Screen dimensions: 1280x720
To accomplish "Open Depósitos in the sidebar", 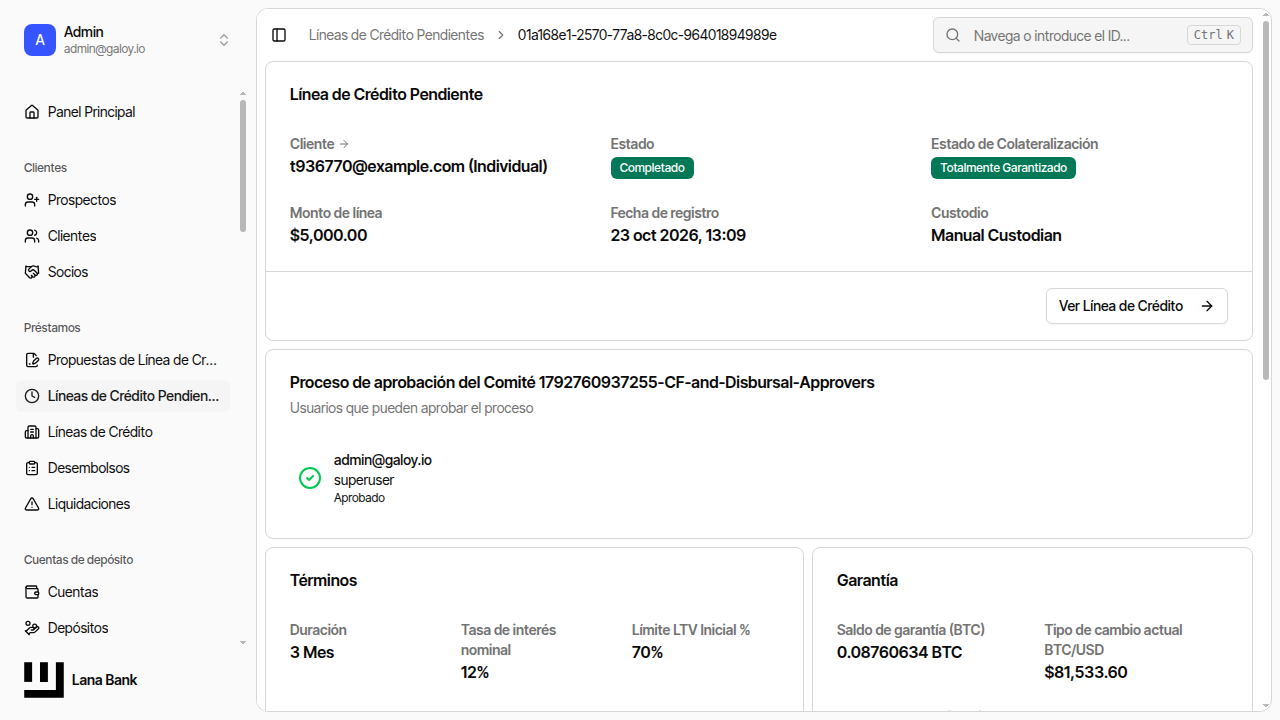I will pyautogui.click(x=124, y=628).
